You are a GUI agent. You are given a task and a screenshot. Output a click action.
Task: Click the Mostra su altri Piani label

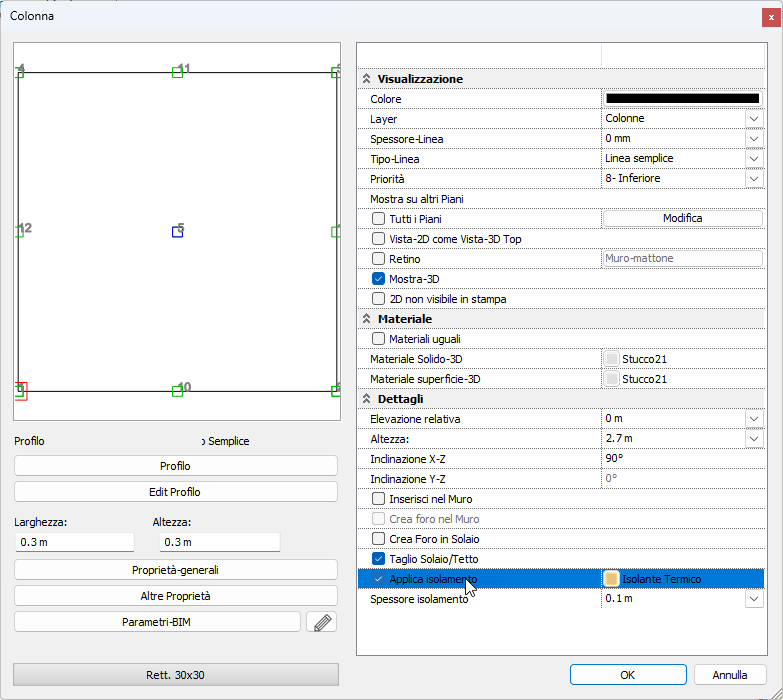coord(417,199)
